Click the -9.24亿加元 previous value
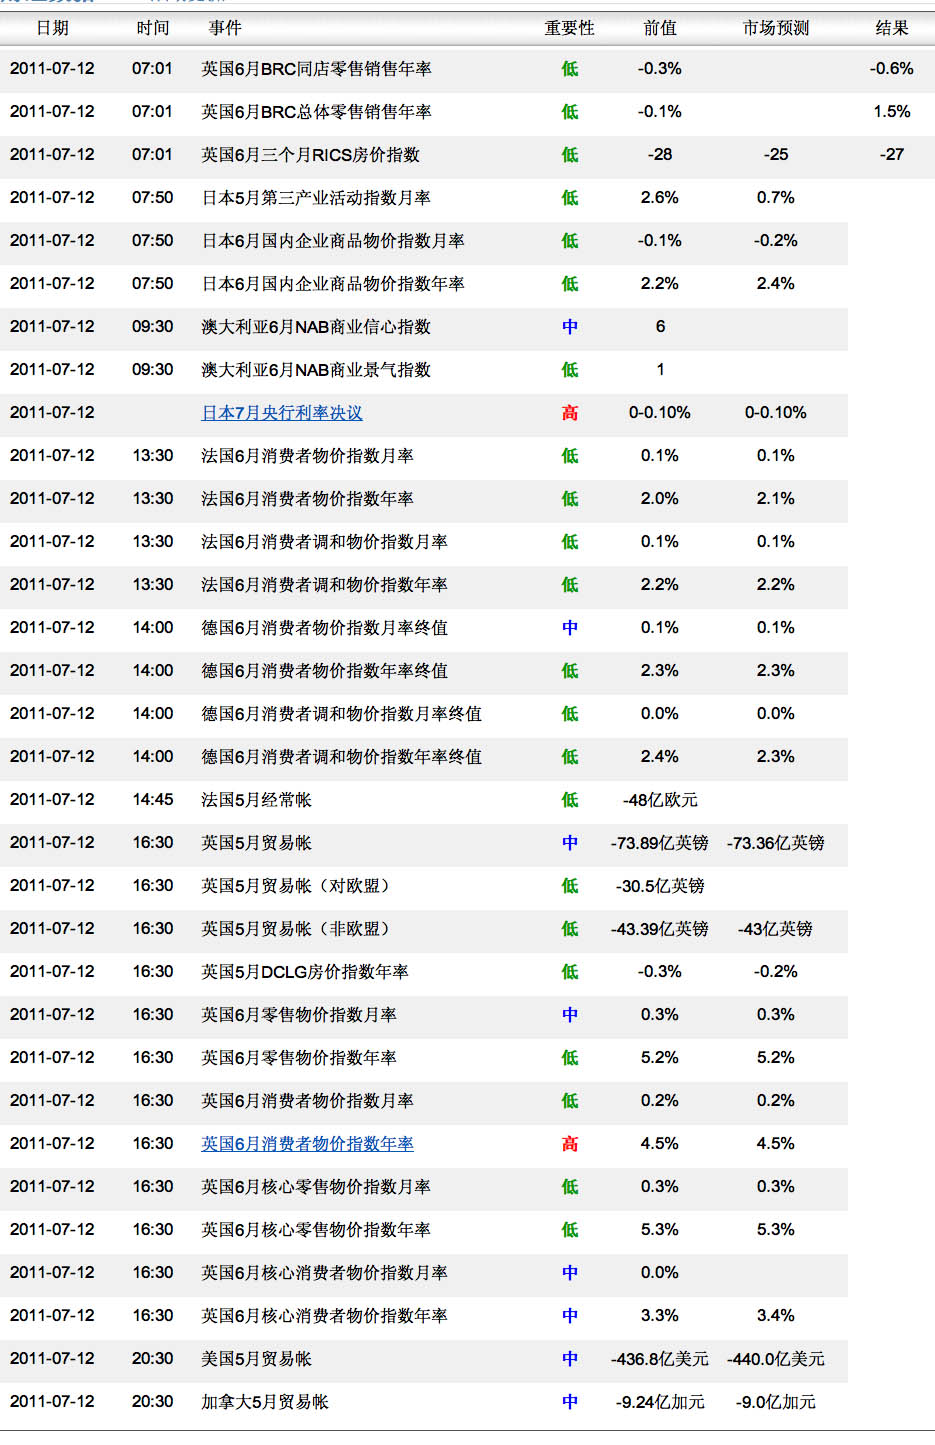 660,1402
